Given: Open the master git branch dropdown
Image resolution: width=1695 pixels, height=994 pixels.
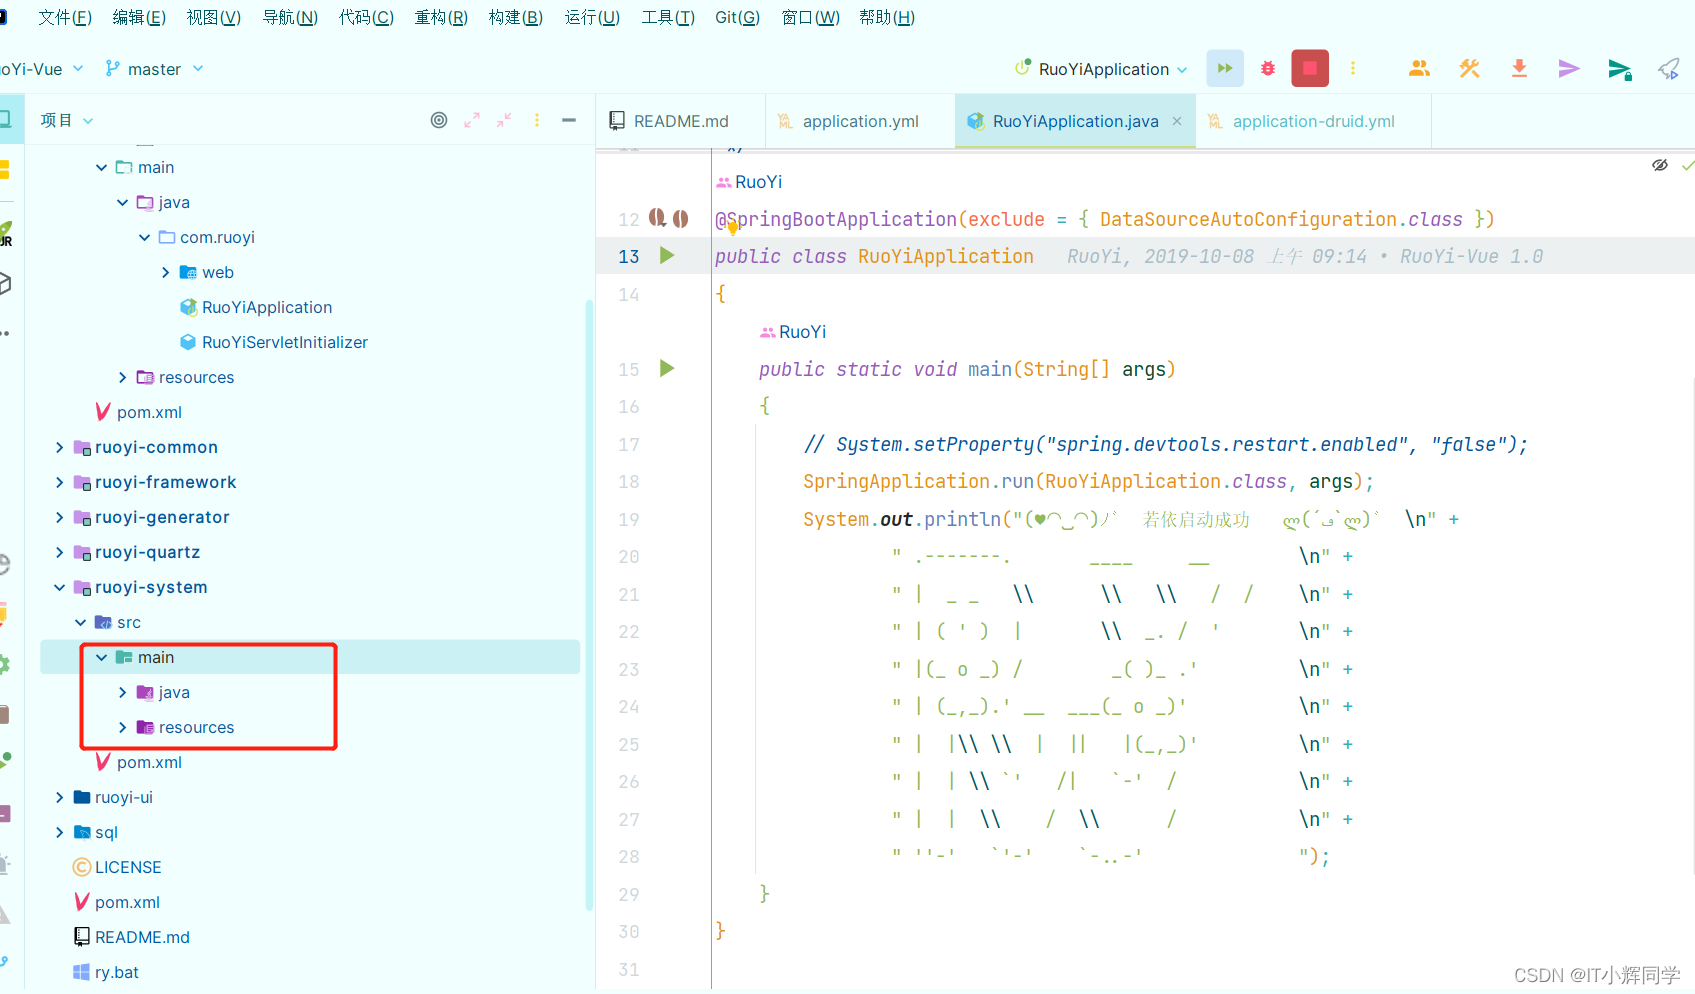Looking at the screenshot, I should point(154,69).
